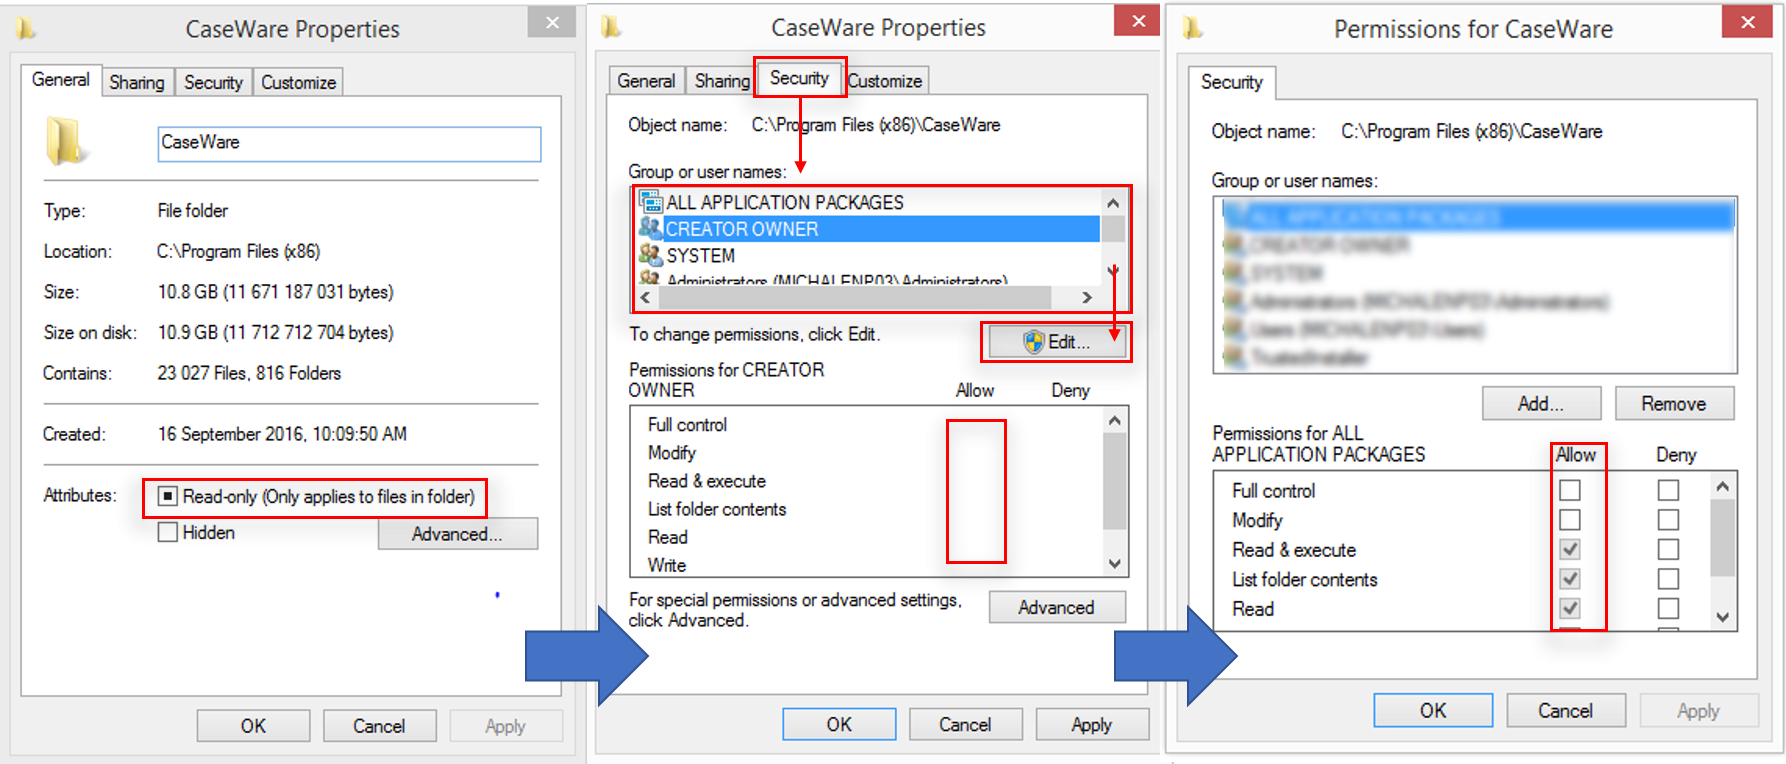
Task: Confirm with OK in left Properties window
Action: point(253,726)
